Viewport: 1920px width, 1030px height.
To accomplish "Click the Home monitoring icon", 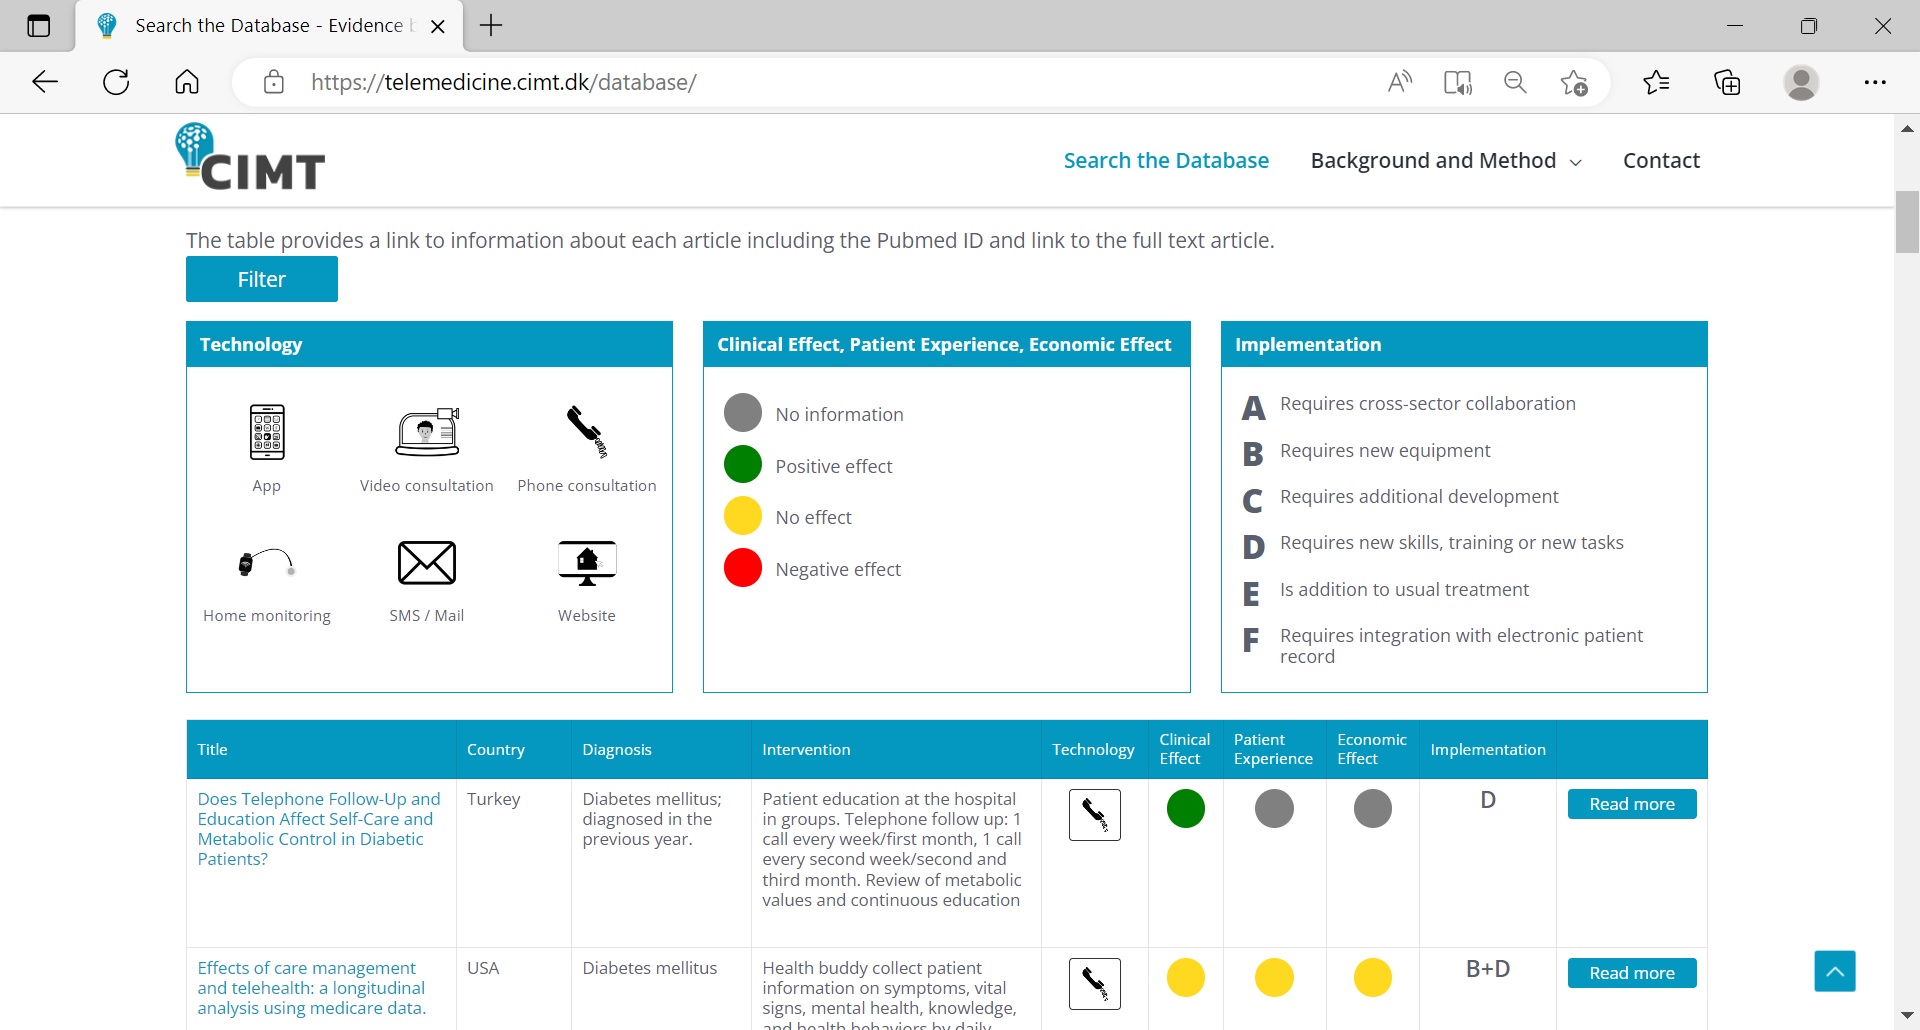I will (x=267, y=563).
